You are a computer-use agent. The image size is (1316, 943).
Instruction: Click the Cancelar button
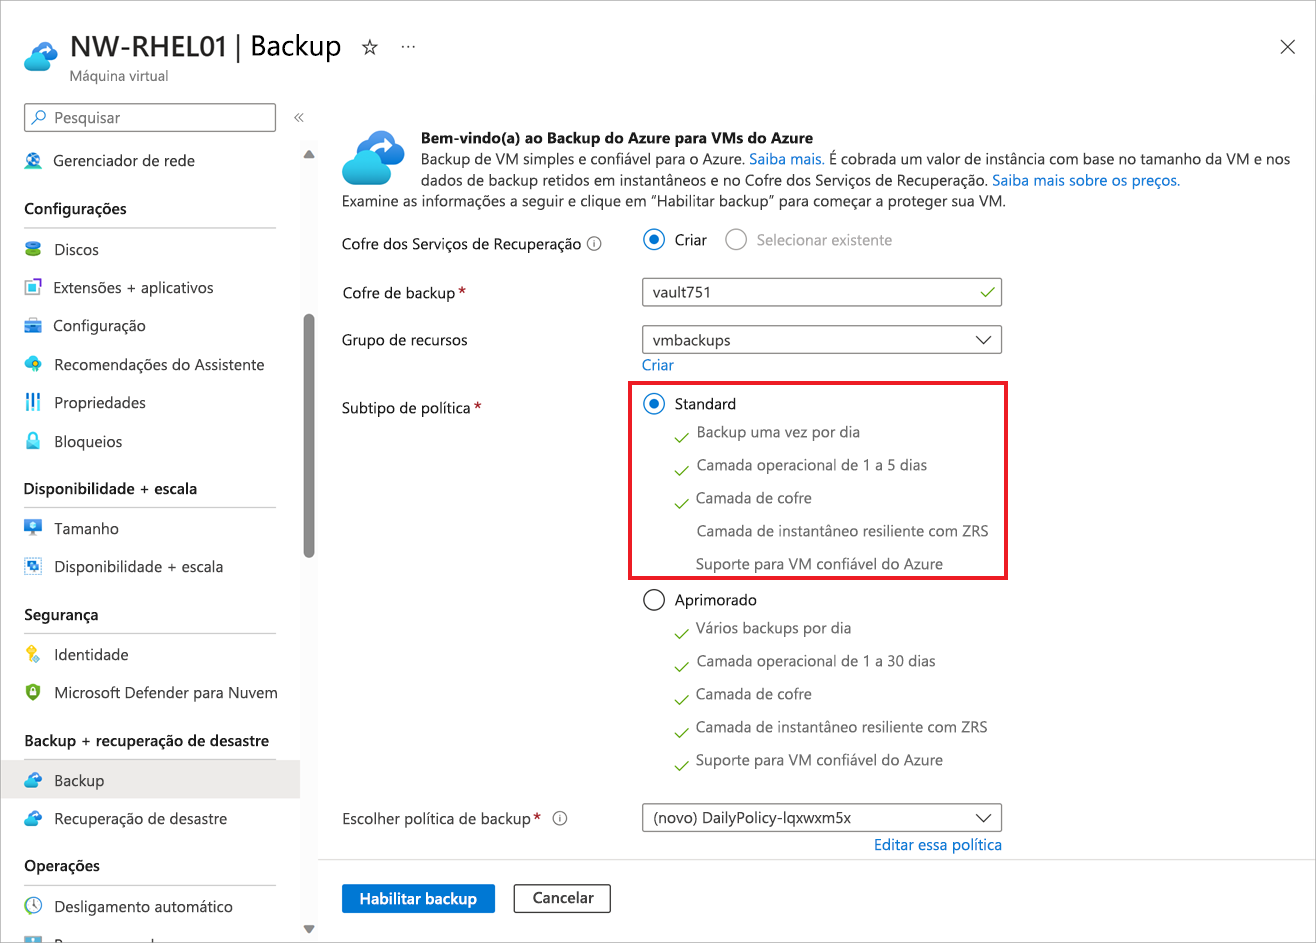pos(562,898)
